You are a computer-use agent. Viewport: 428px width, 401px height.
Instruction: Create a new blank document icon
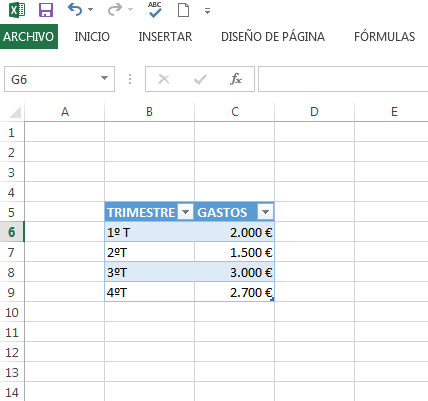point(183,10)
